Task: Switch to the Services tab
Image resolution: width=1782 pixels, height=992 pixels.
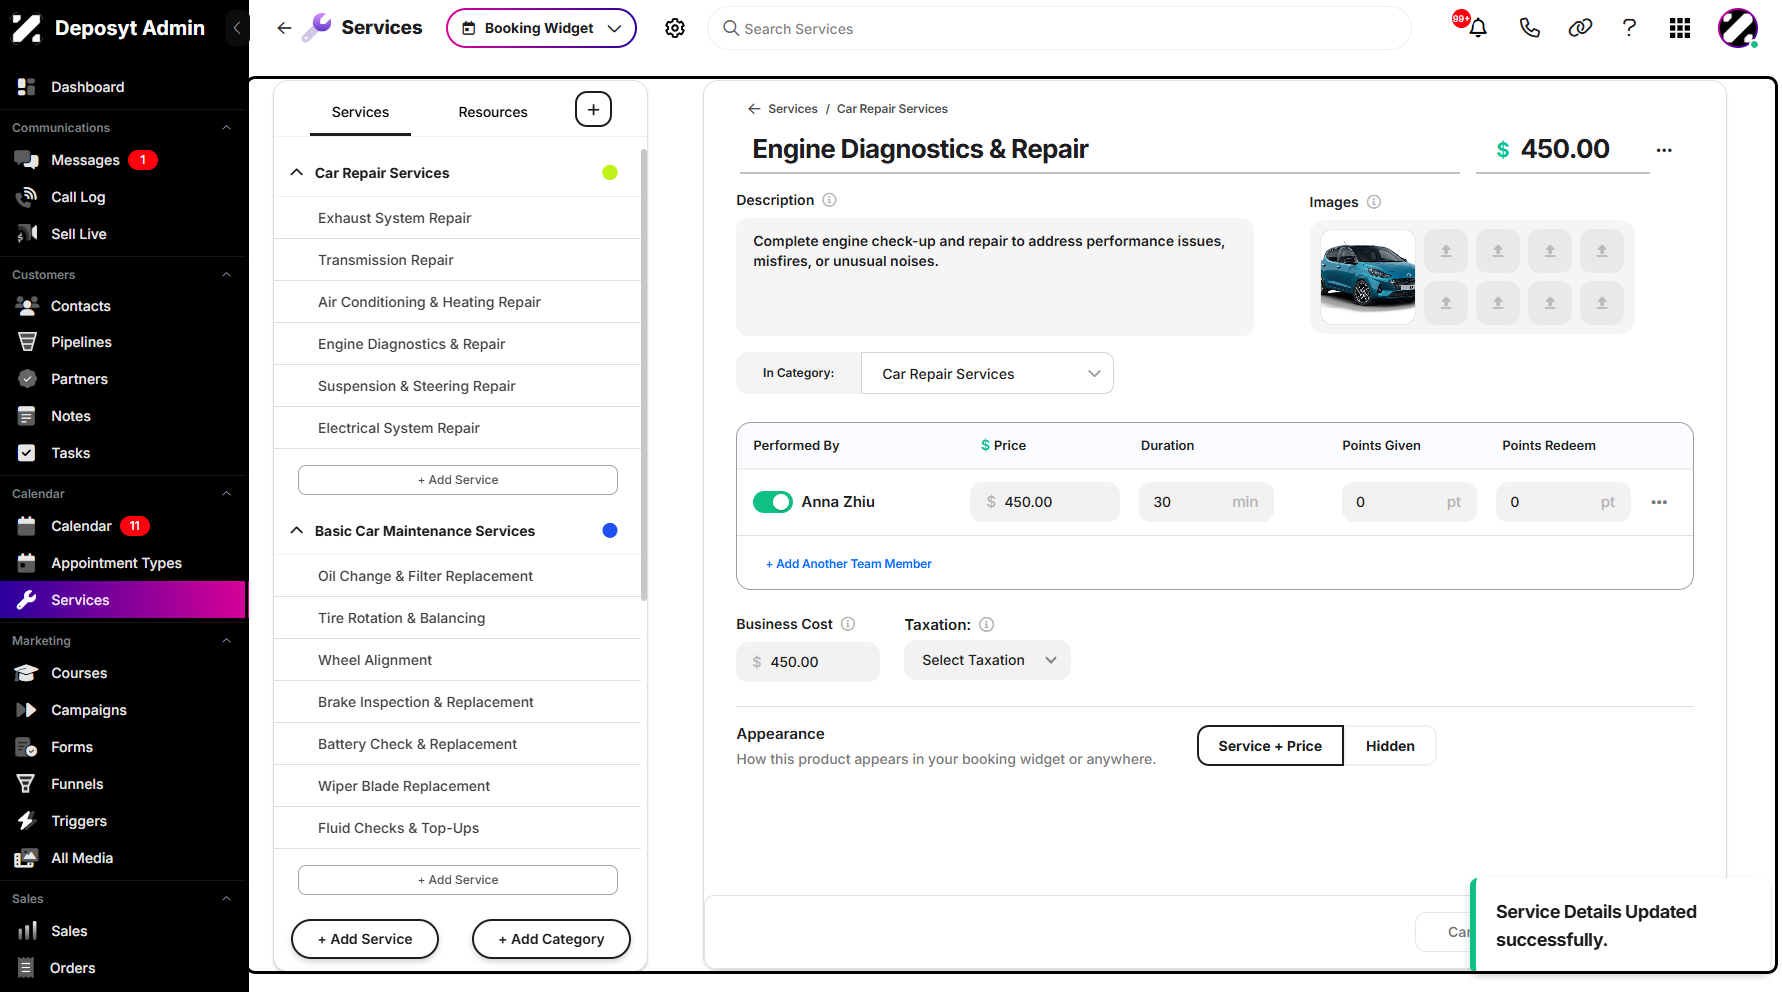Action: point(360,112)
